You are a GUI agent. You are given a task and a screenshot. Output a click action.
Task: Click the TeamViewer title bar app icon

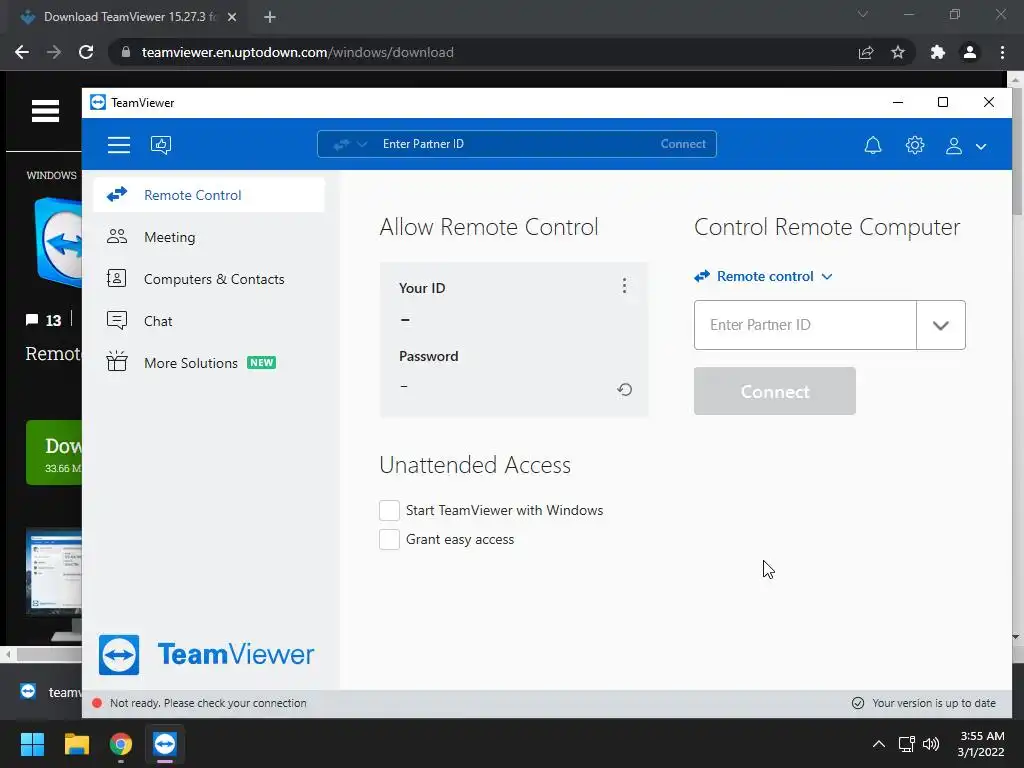(98, 103)
